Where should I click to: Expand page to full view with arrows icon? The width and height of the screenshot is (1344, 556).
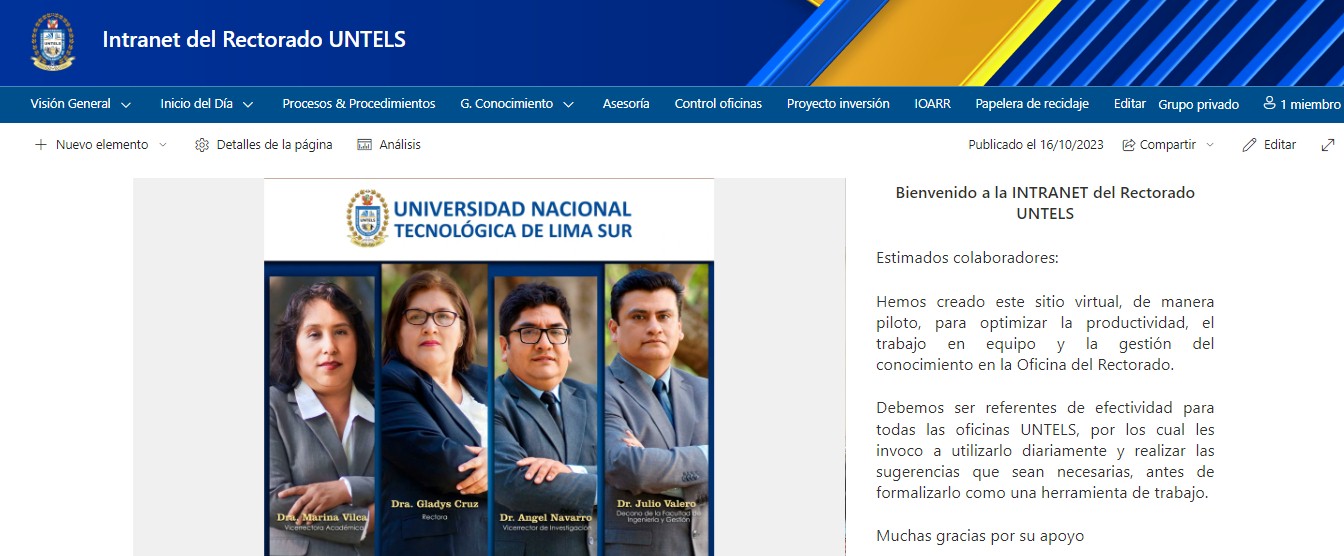1328,145
